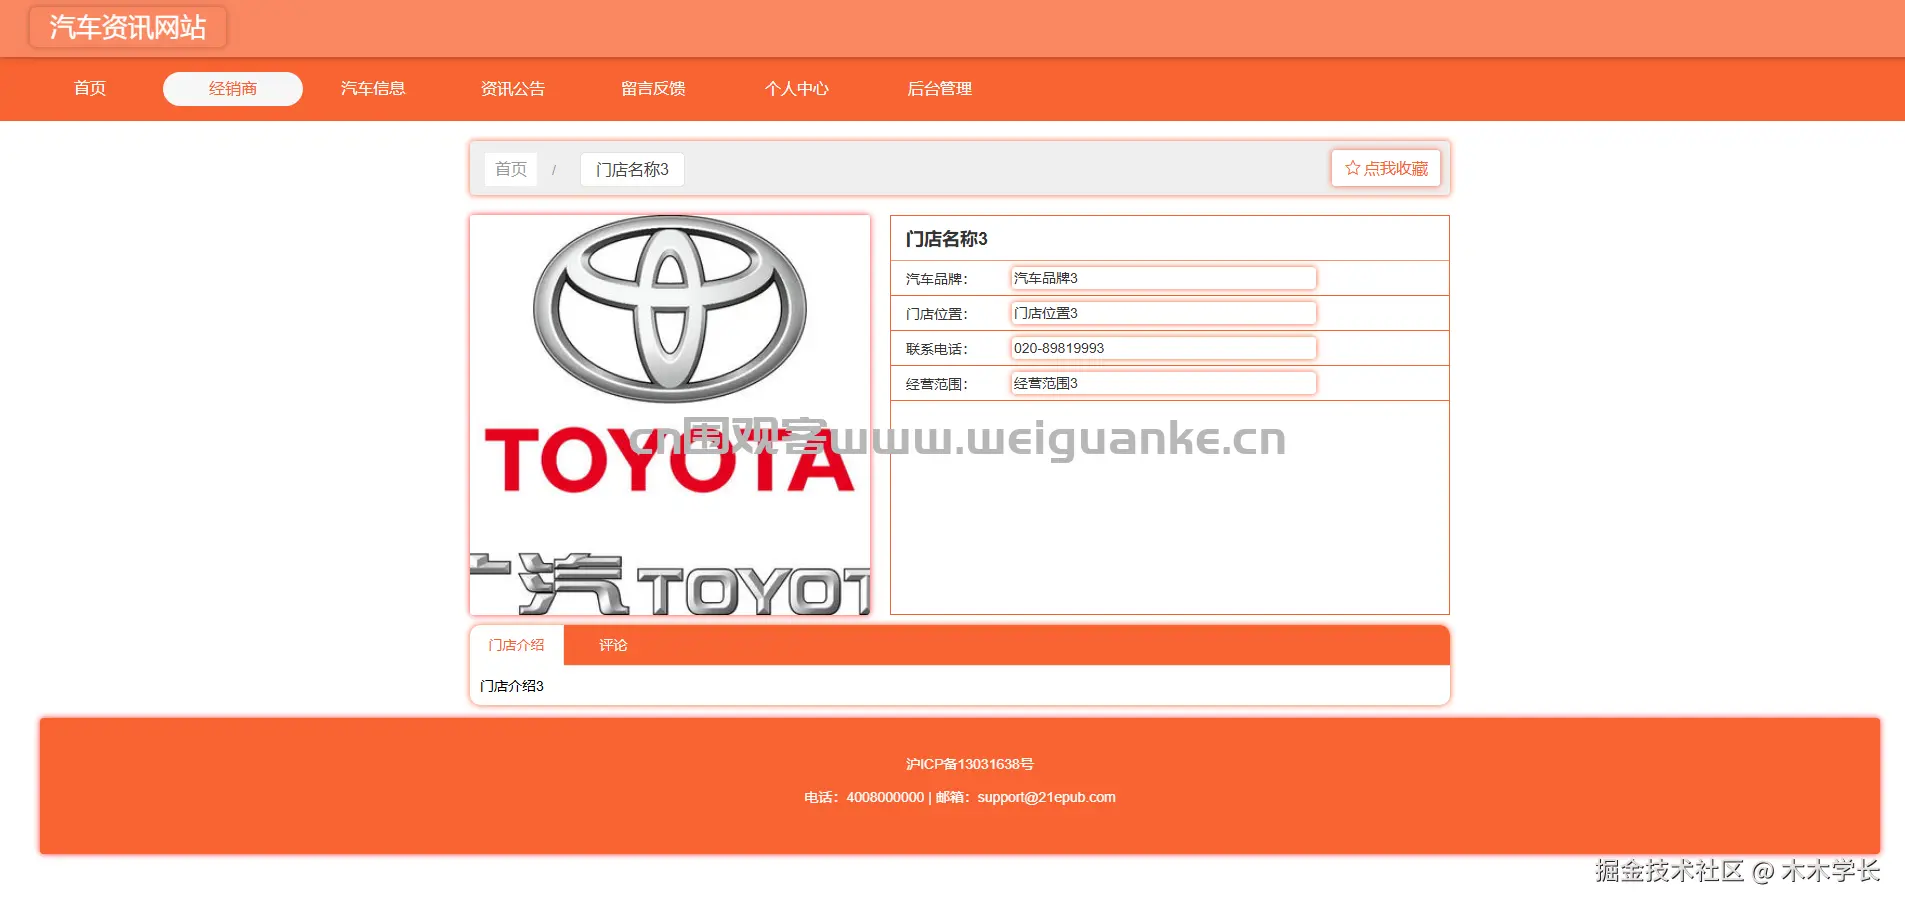Click the star icon in 点我收藏 button
The image size is (1905, 909).
click(x=1352, y=168)
